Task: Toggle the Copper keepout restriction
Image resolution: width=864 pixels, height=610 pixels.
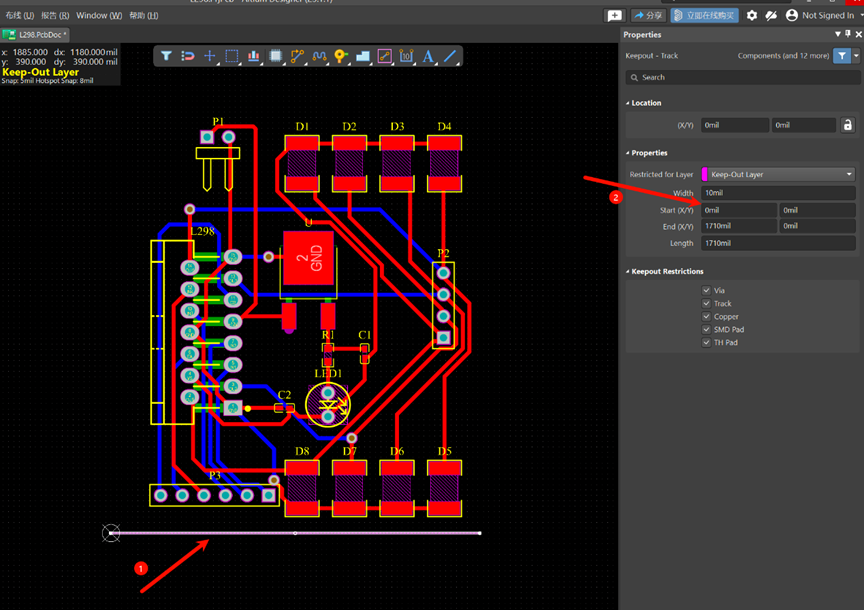Action: [x=706, y=316]
